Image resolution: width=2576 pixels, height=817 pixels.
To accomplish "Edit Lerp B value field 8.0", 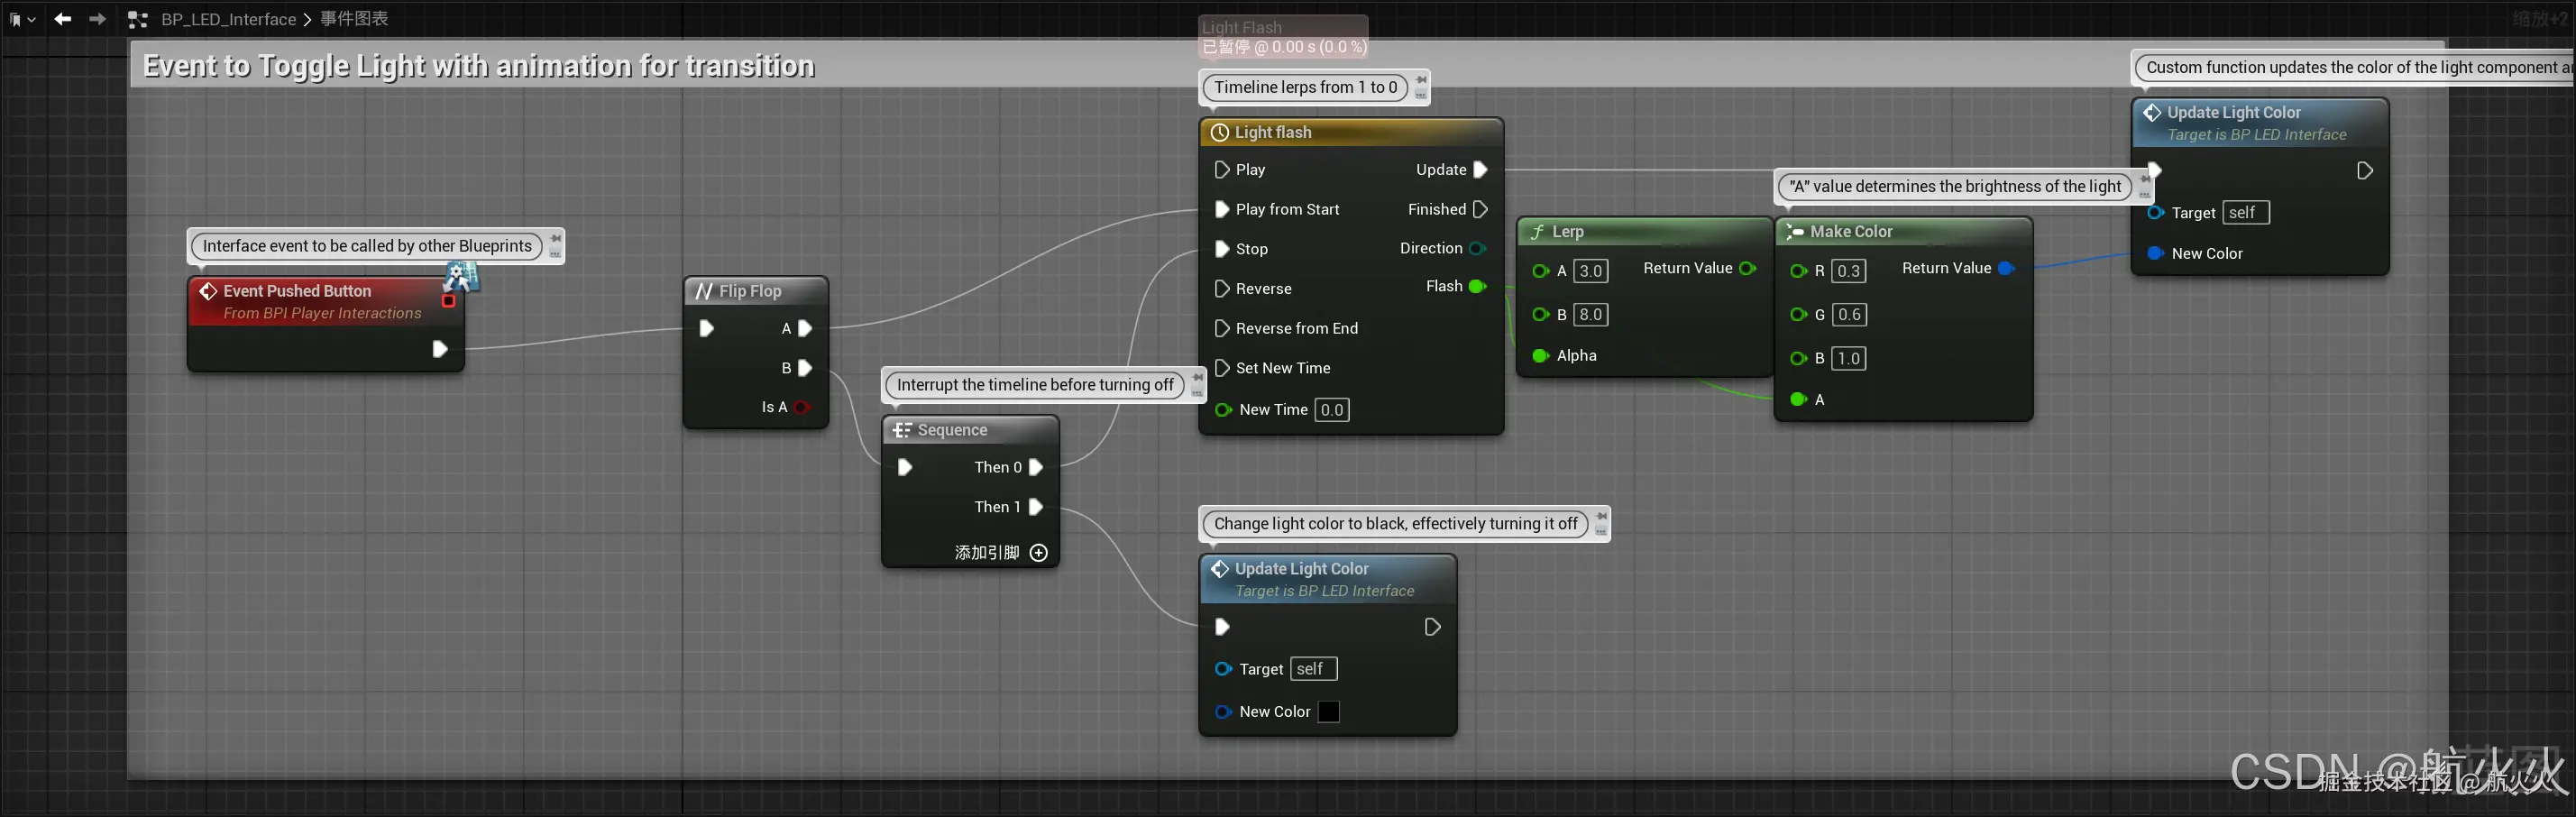I will tap(1591, 315).
